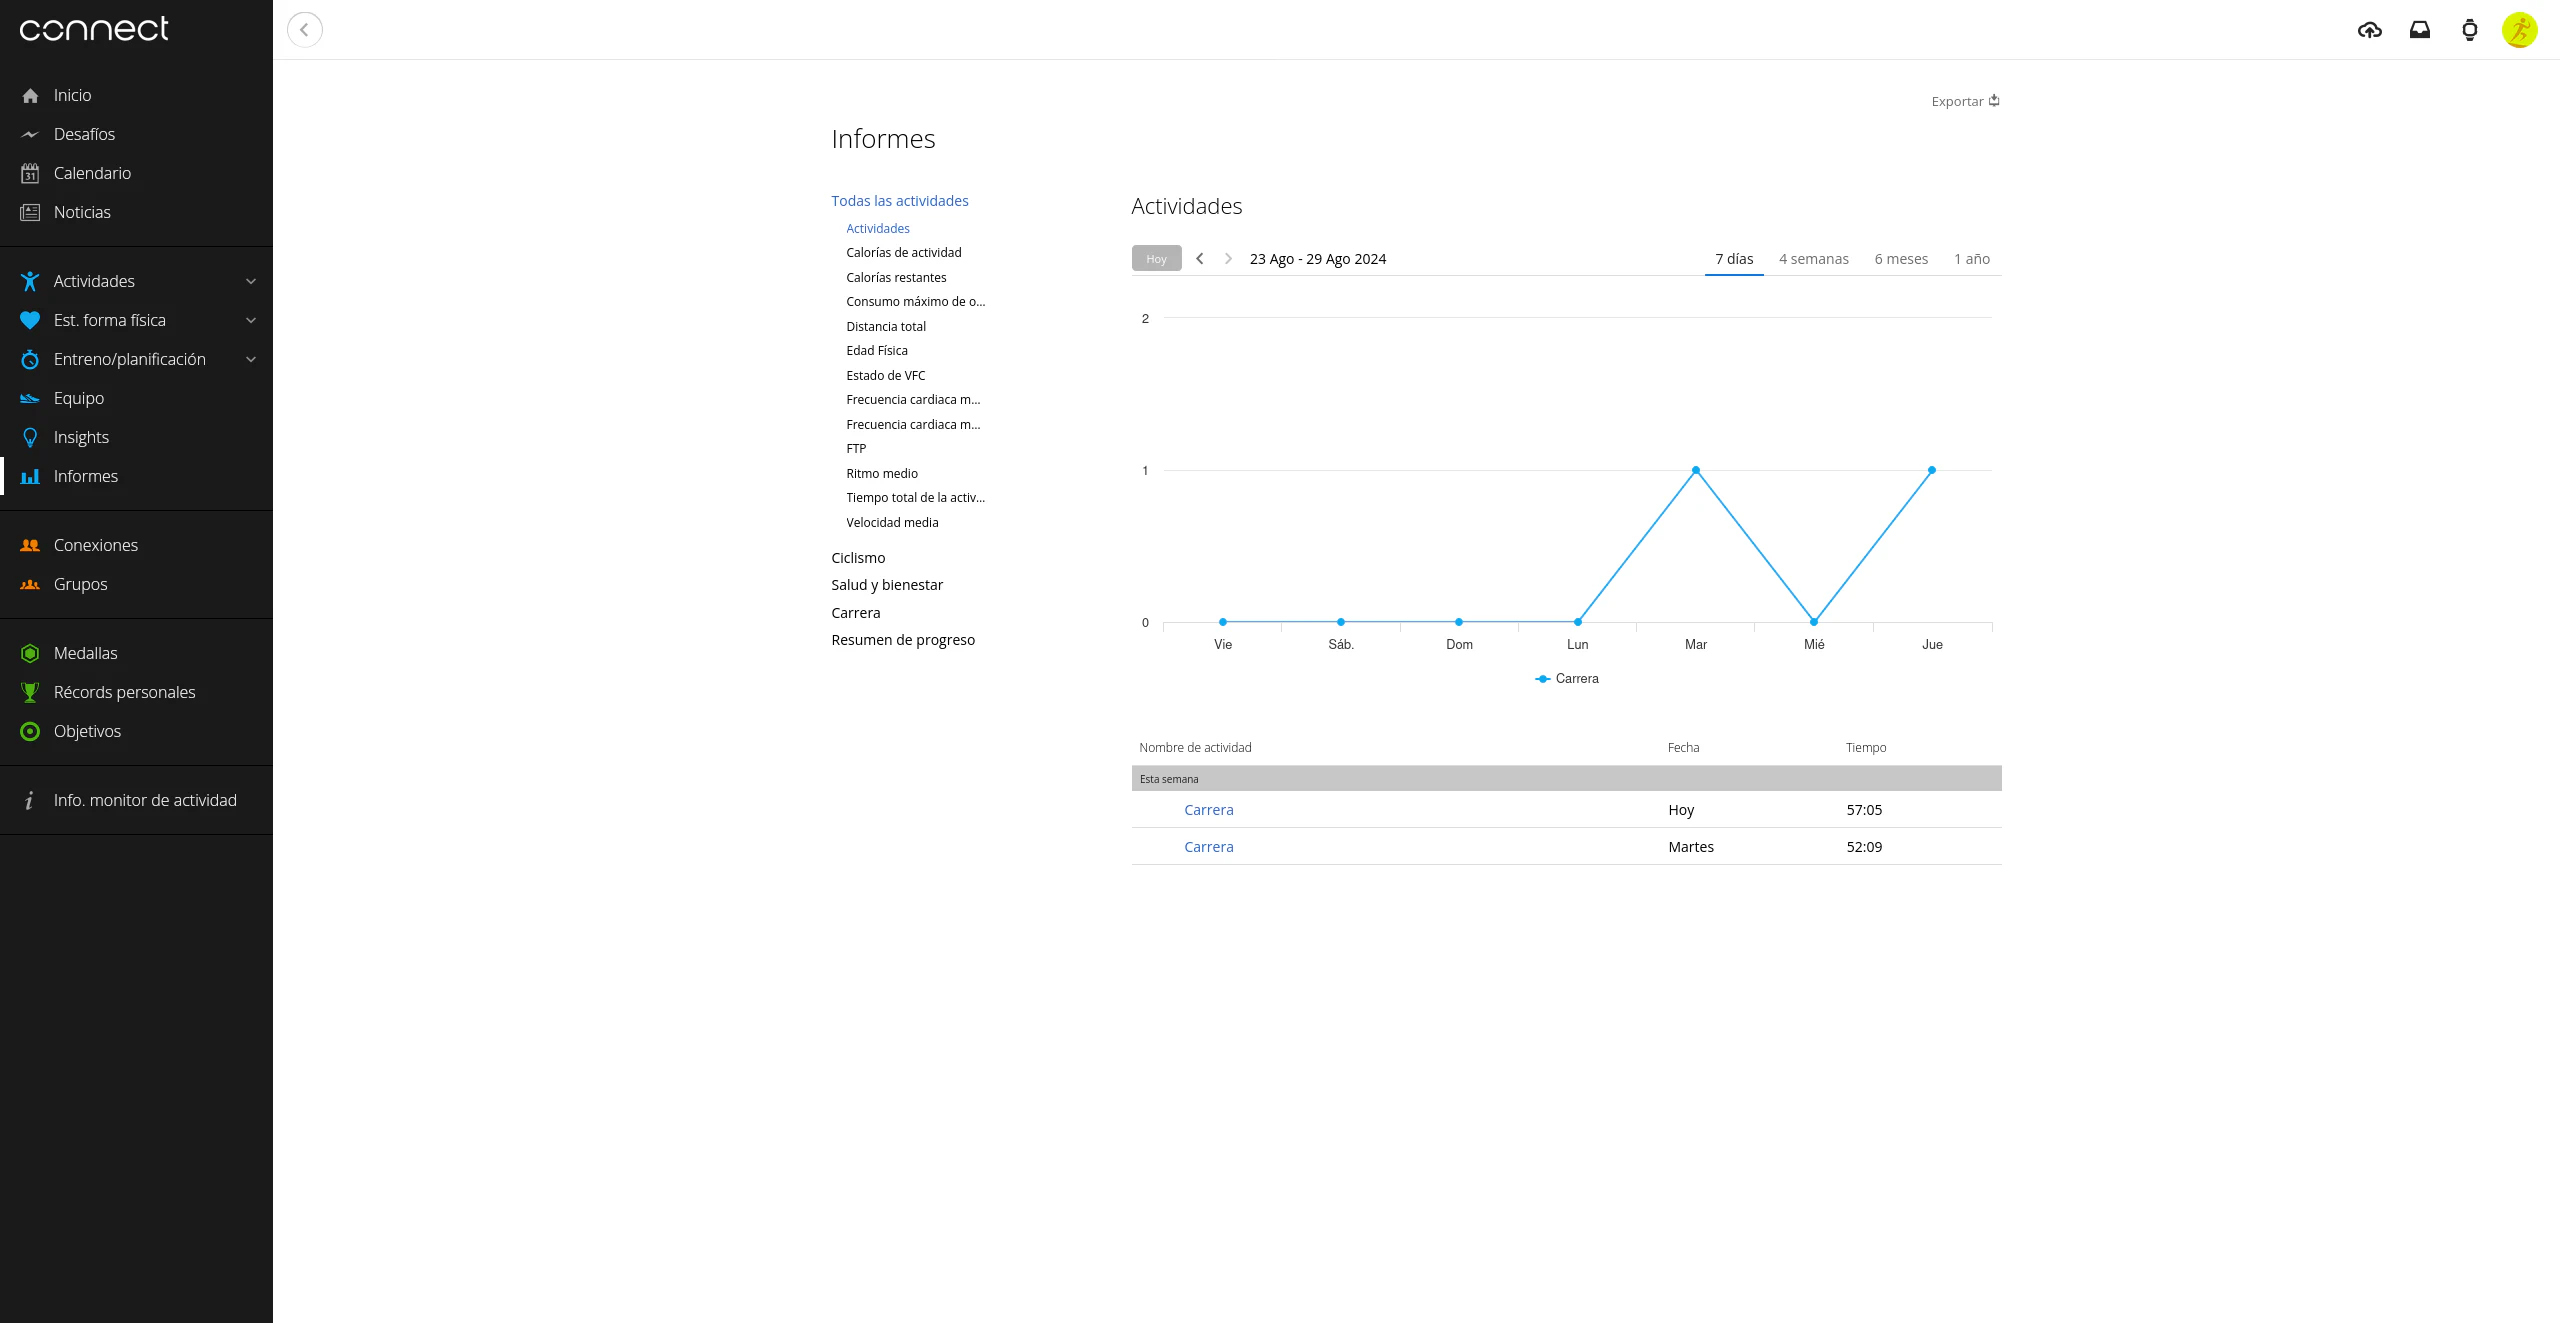Image resolution: width=2560 pixels, height=1323 pixels.
Task: Select the 6 meses time range
Action: (x=1900, y=259)
